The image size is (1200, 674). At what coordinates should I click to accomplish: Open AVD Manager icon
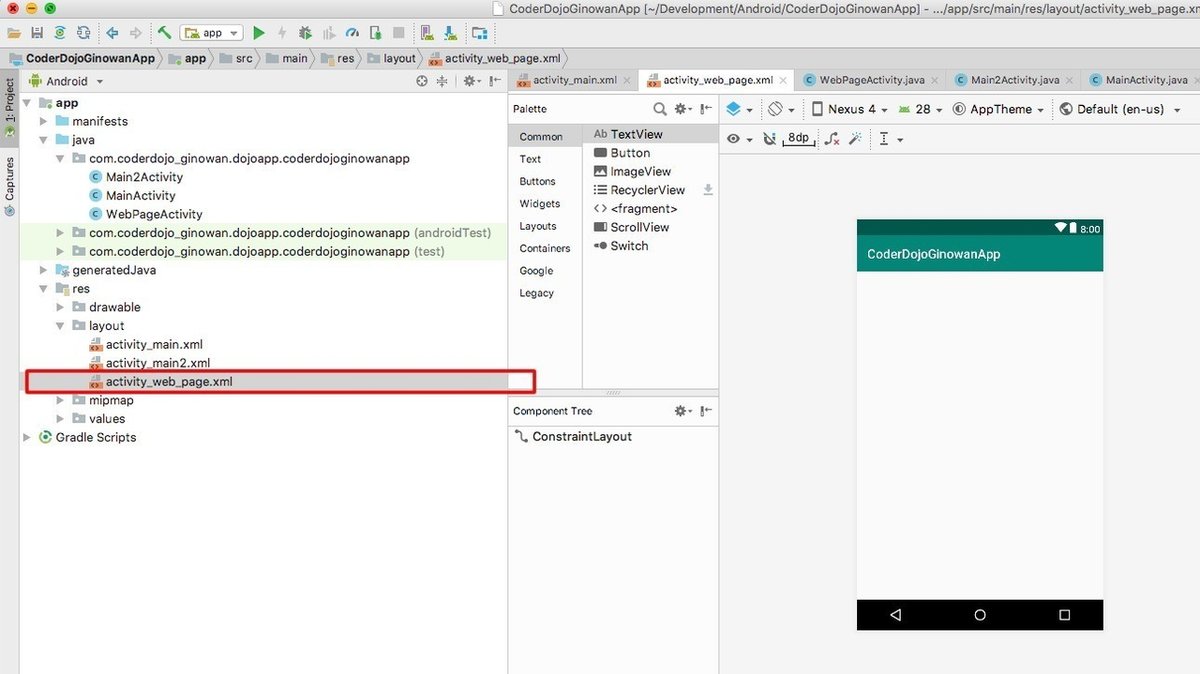428,33
